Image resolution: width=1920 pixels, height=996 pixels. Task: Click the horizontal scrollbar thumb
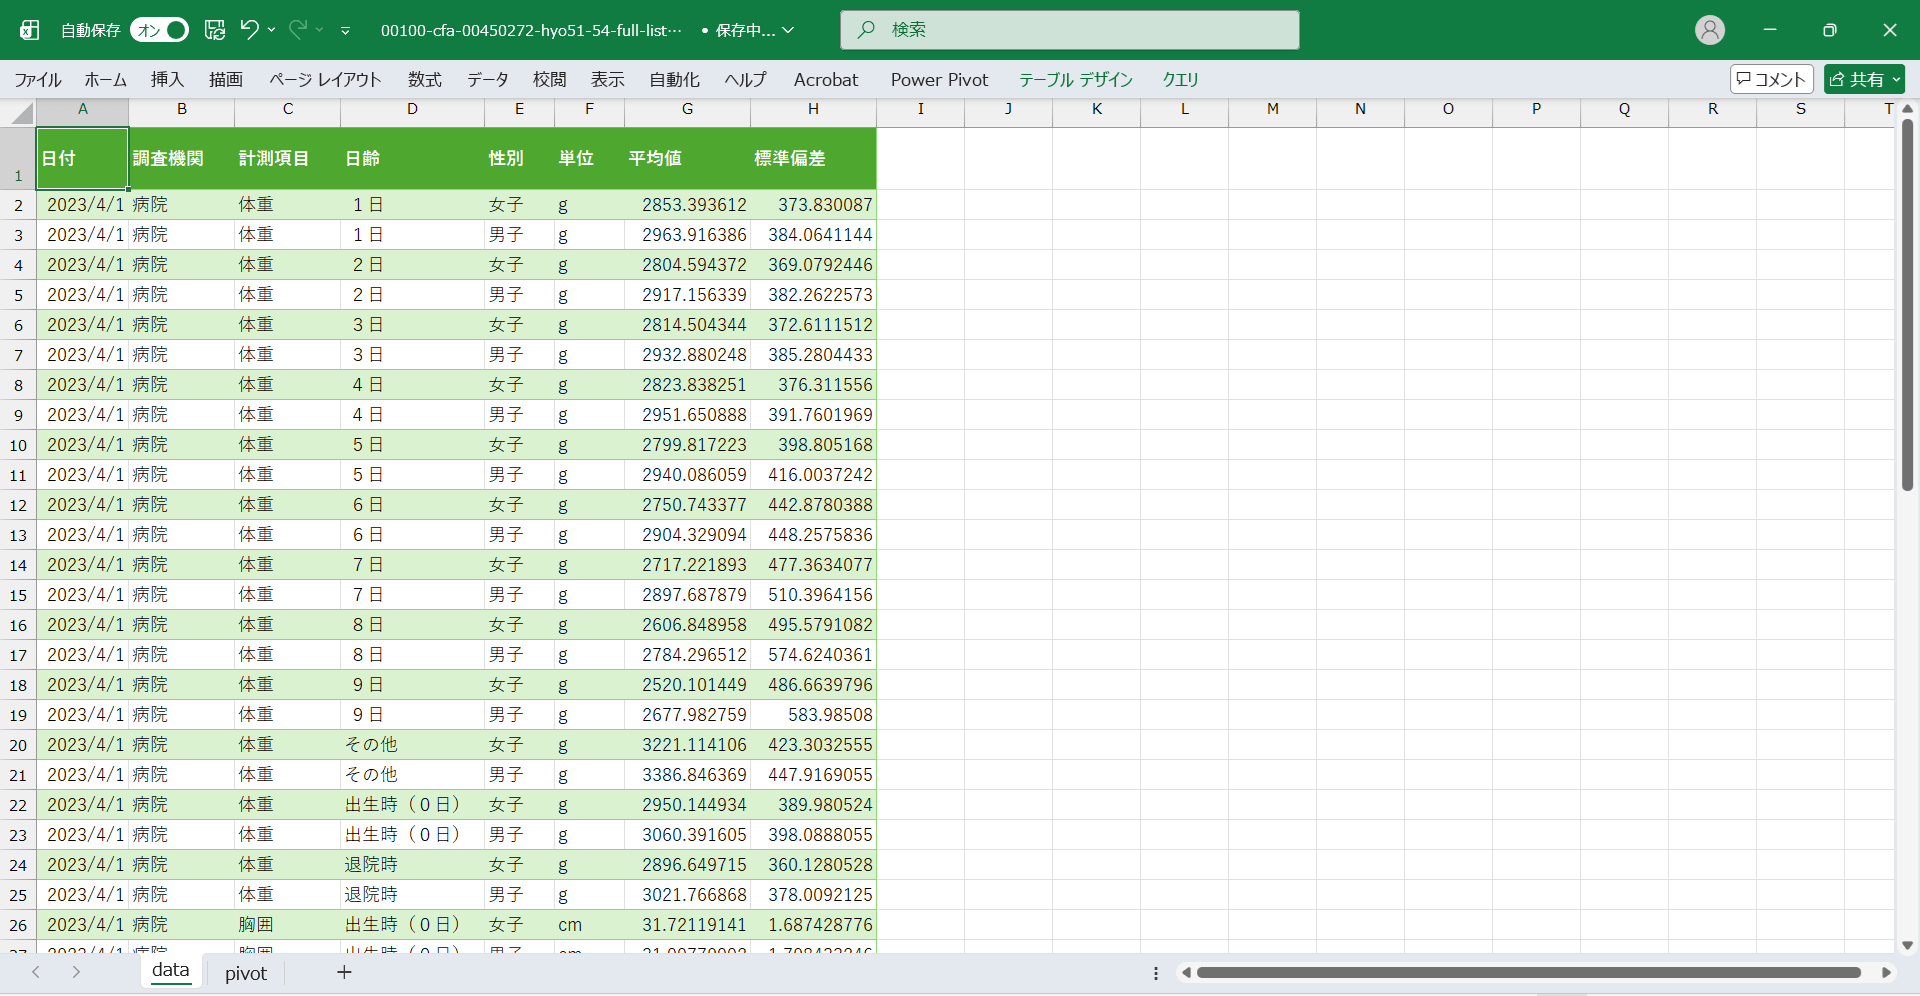tap(1528, 972)
